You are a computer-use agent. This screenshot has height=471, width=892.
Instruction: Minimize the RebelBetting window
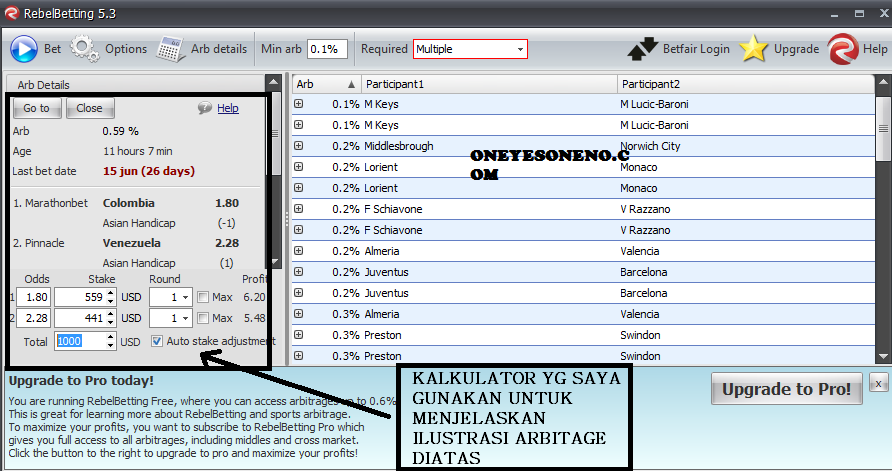(835, 14)
